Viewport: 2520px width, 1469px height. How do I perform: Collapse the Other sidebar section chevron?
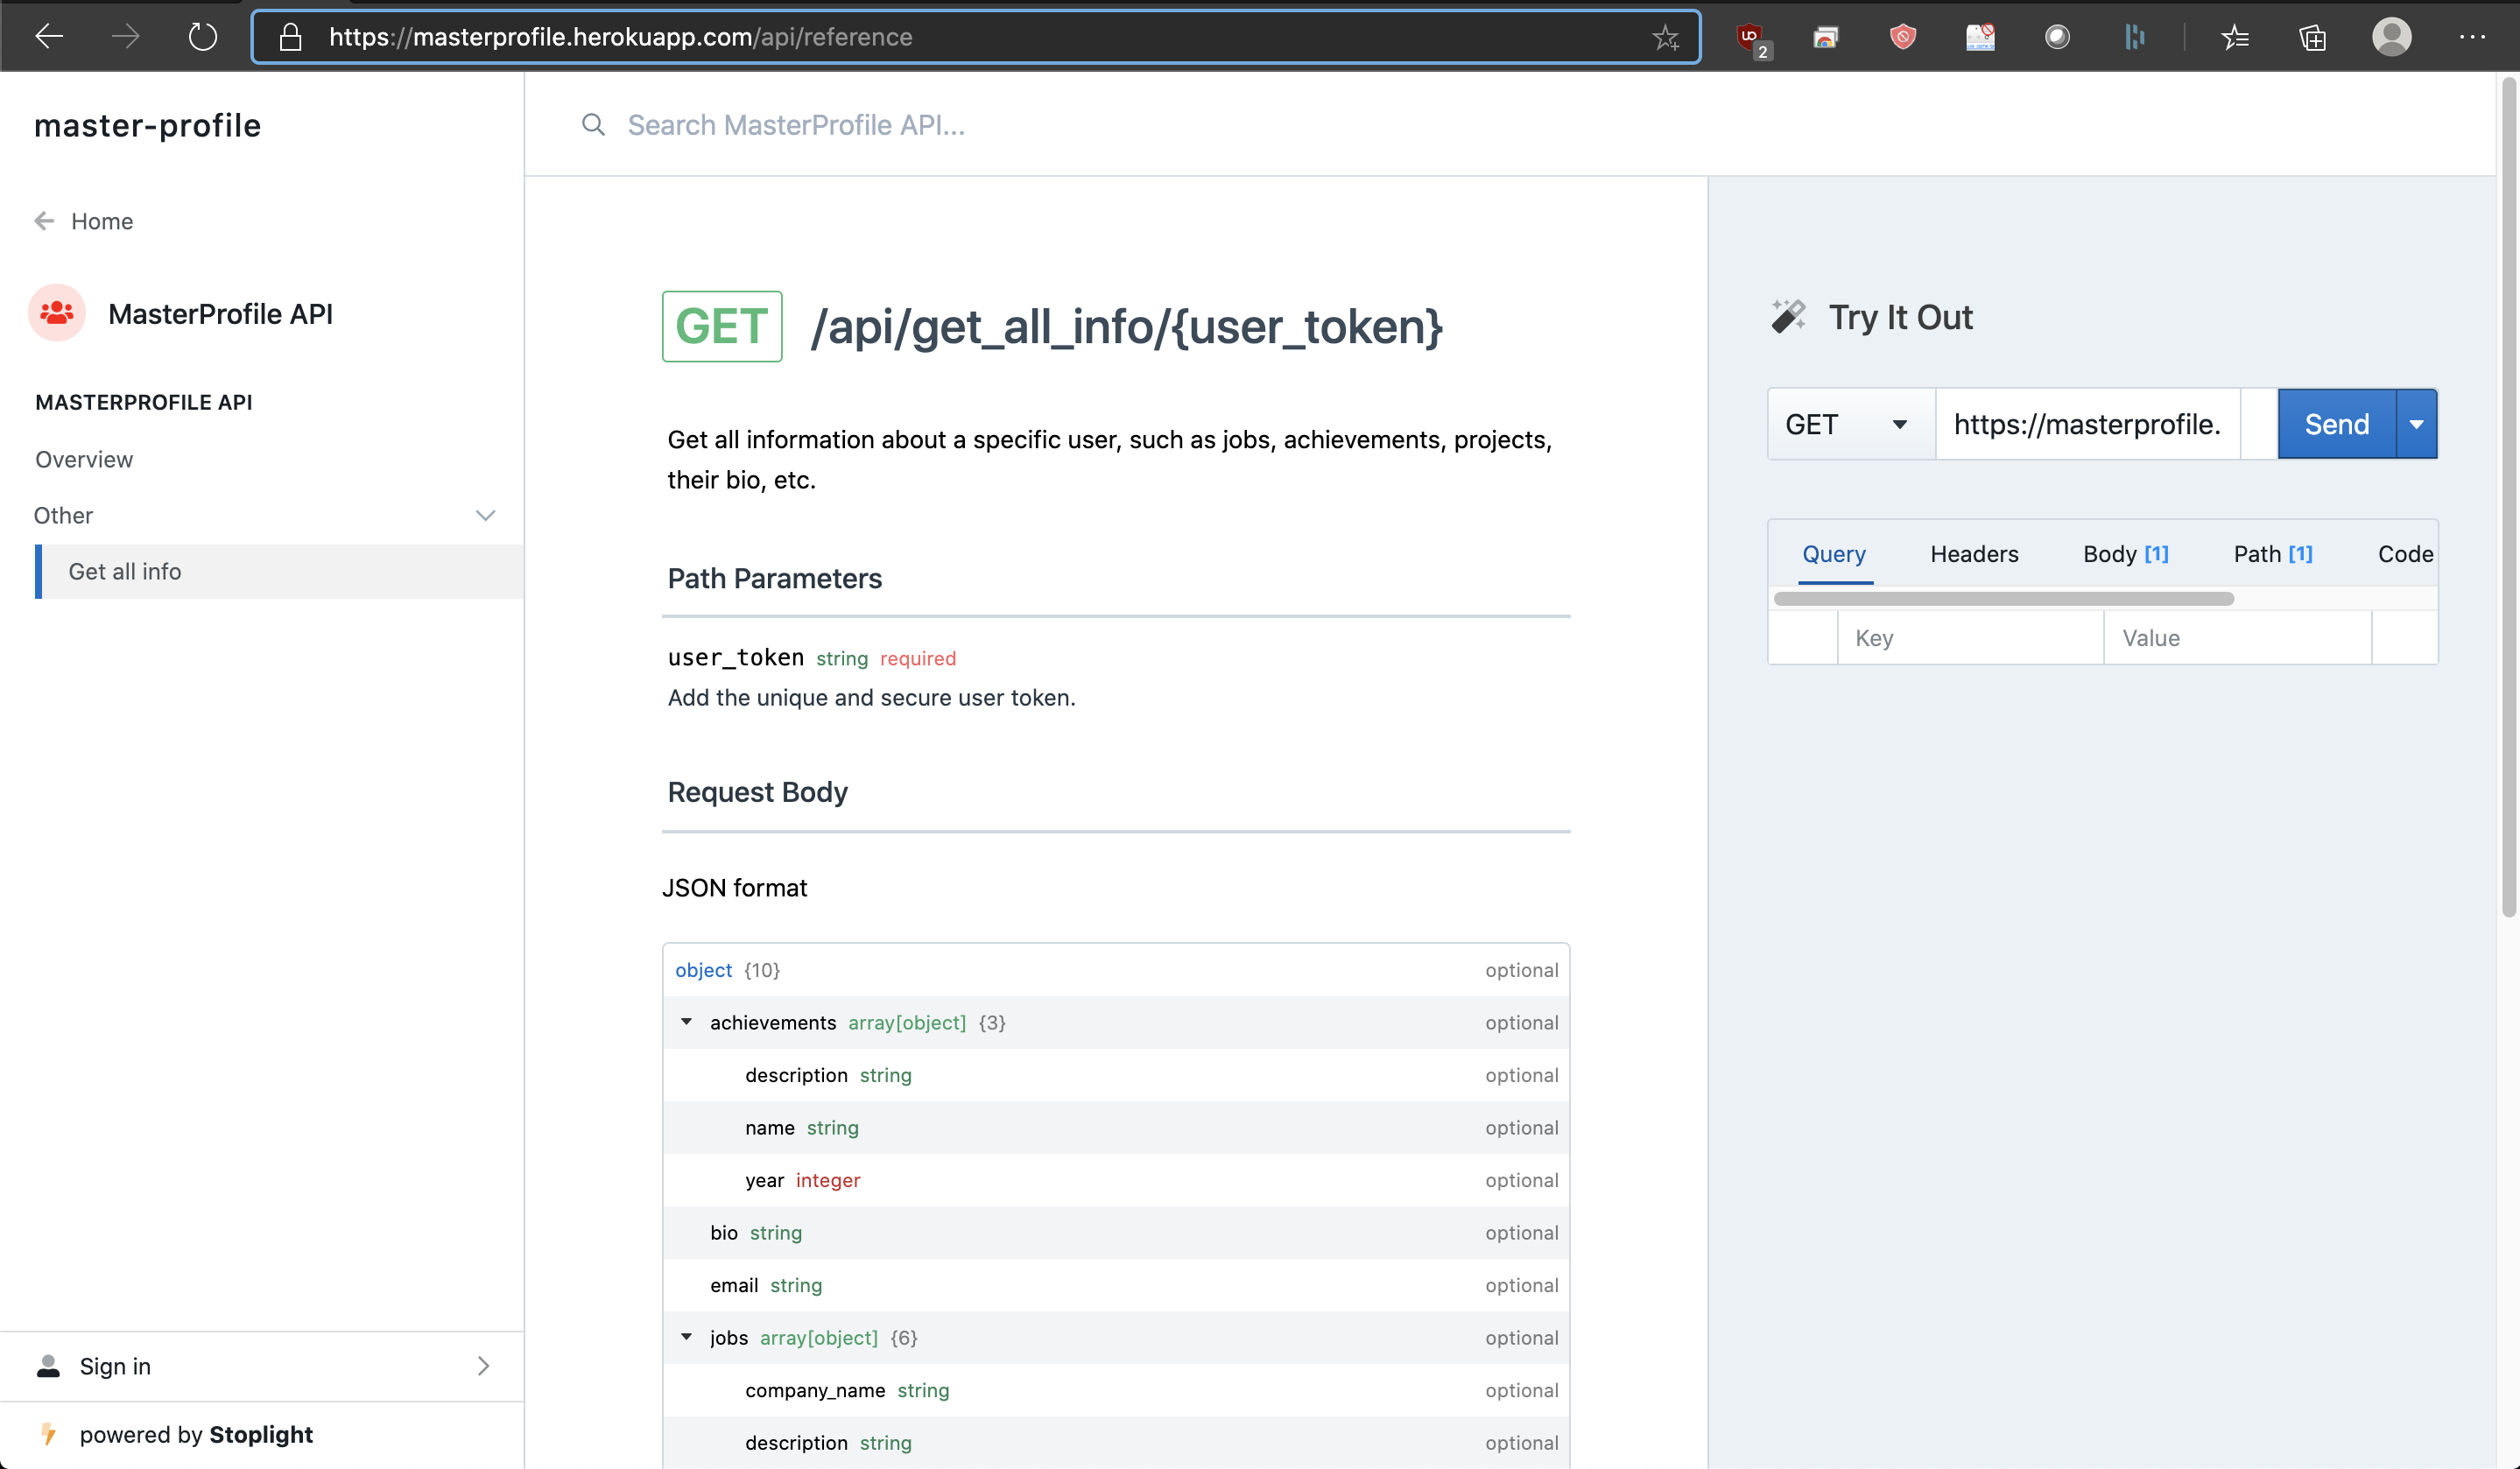485,515
